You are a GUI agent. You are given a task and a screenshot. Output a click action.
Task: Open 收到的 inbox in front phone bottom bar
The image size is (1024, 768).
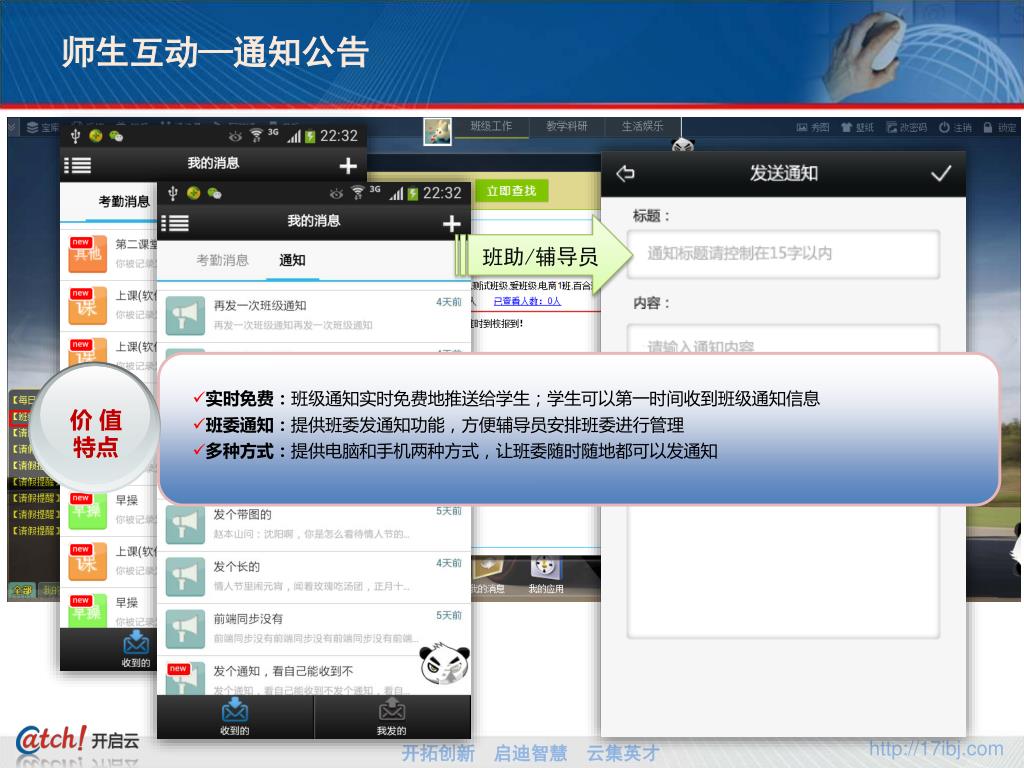point(235,717)
